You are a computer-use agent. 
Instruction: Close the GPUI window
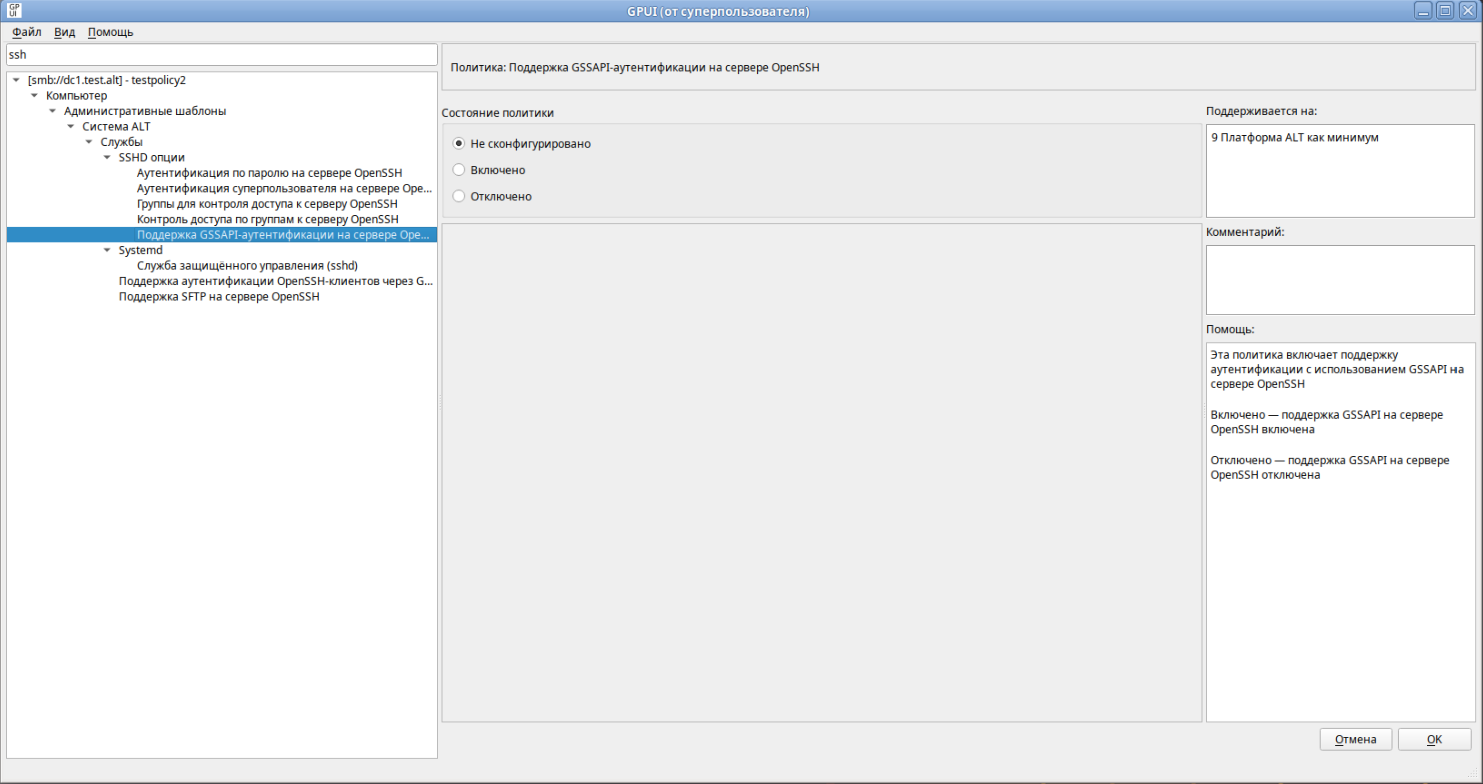pos(1467,11)
